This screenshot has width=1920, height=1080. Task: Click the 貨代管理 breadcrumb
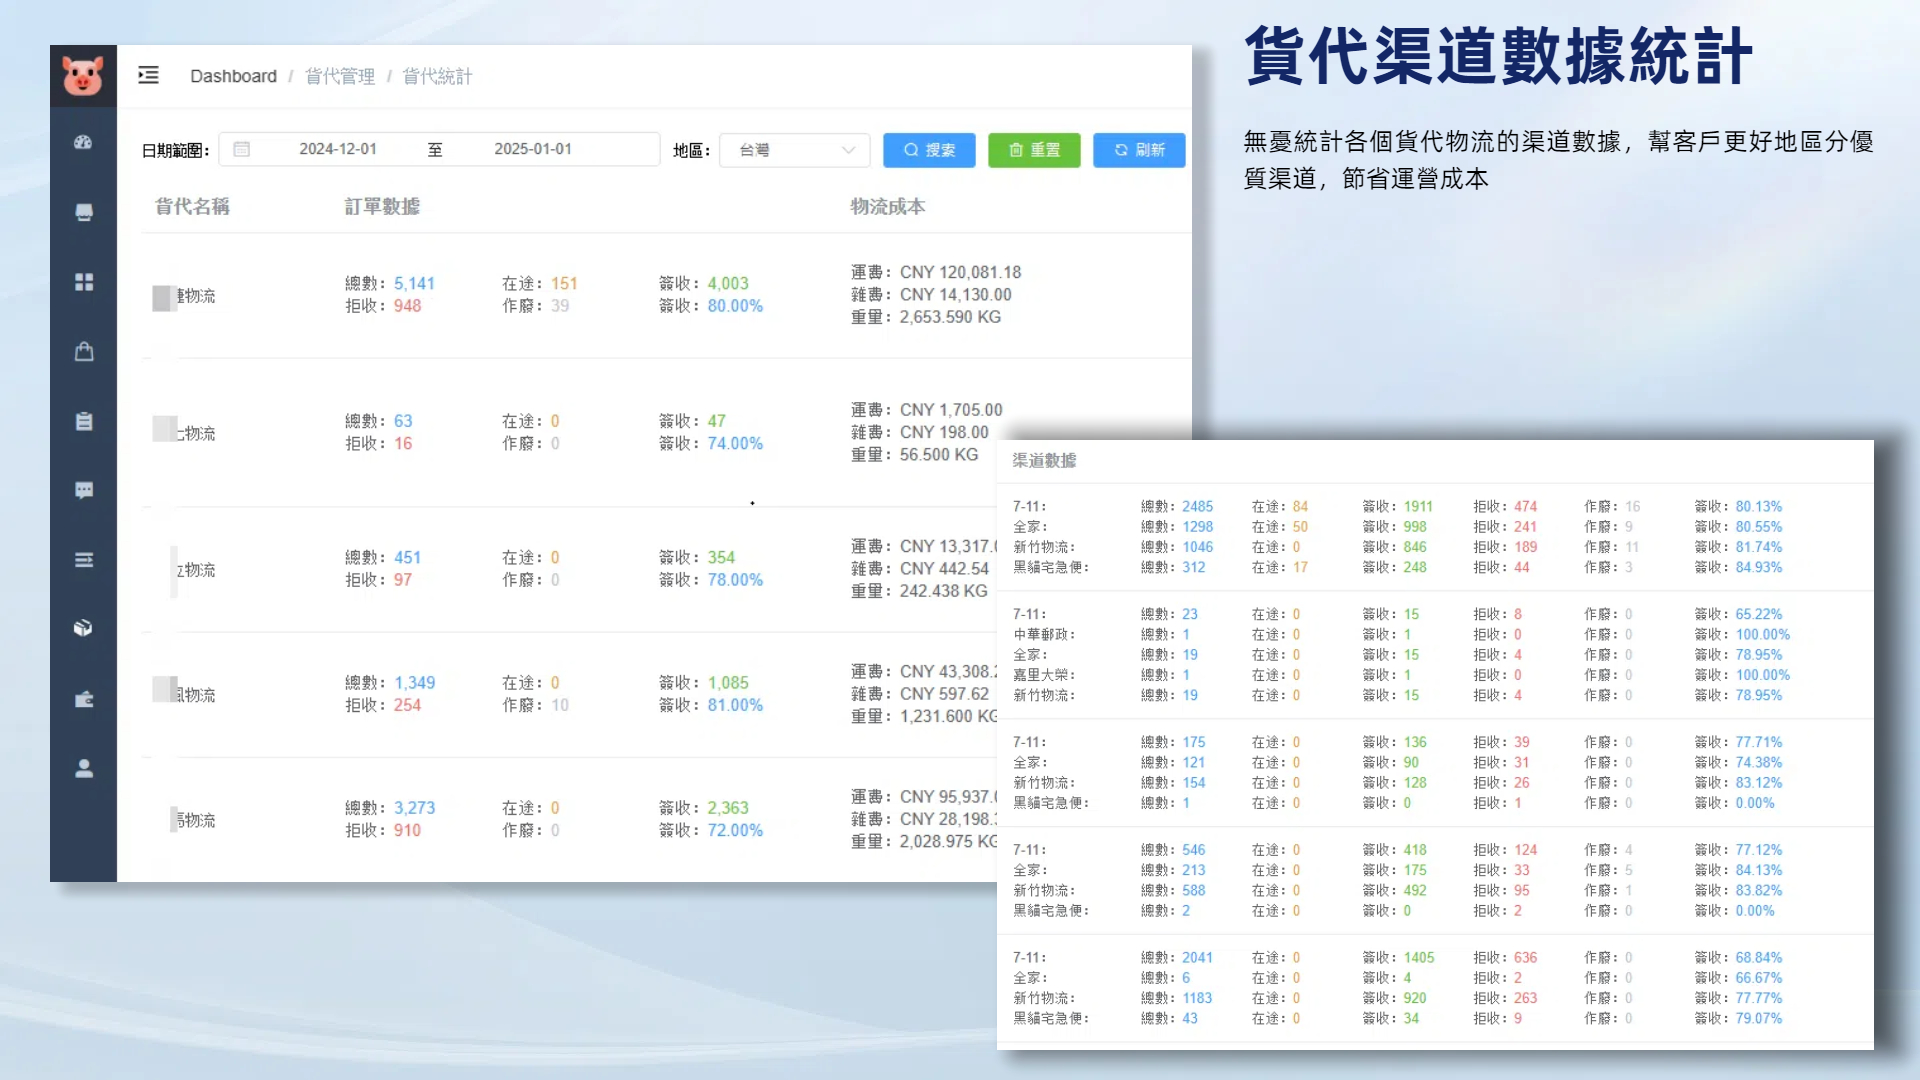coord(340,76)
